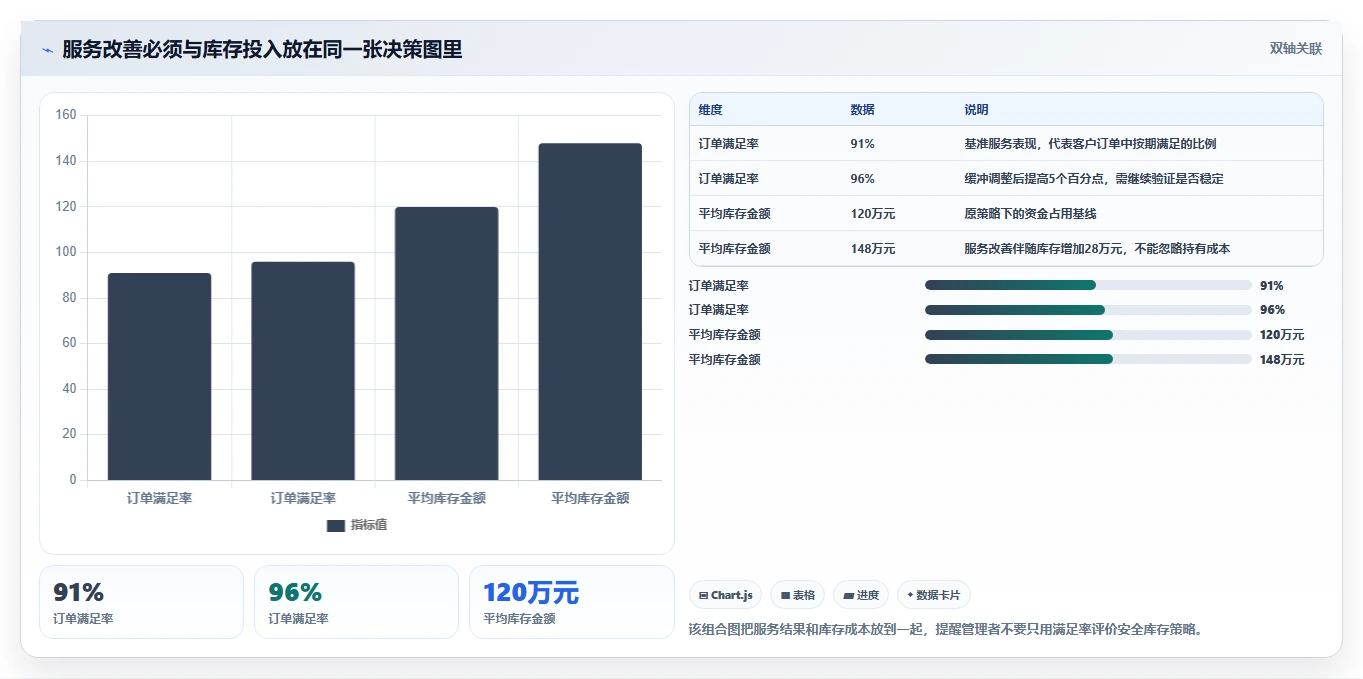This screenshot has width=1363, height=679.
Task: Click the progress bar labeled 148万元
Action: [x=1088, y=359]
